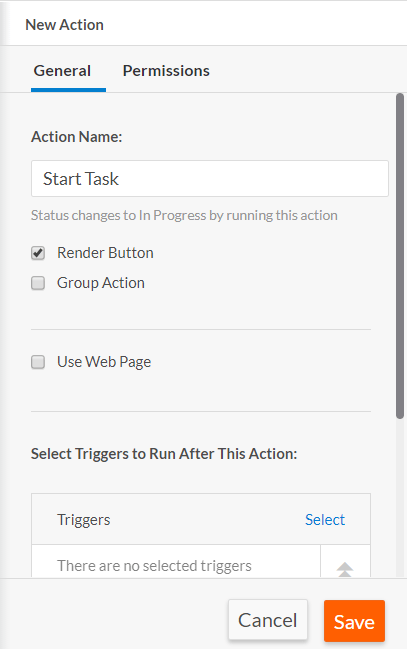Viewport: 407px width, 649px height.
Task: Open the General tab
Action: (x=62, y=71)
